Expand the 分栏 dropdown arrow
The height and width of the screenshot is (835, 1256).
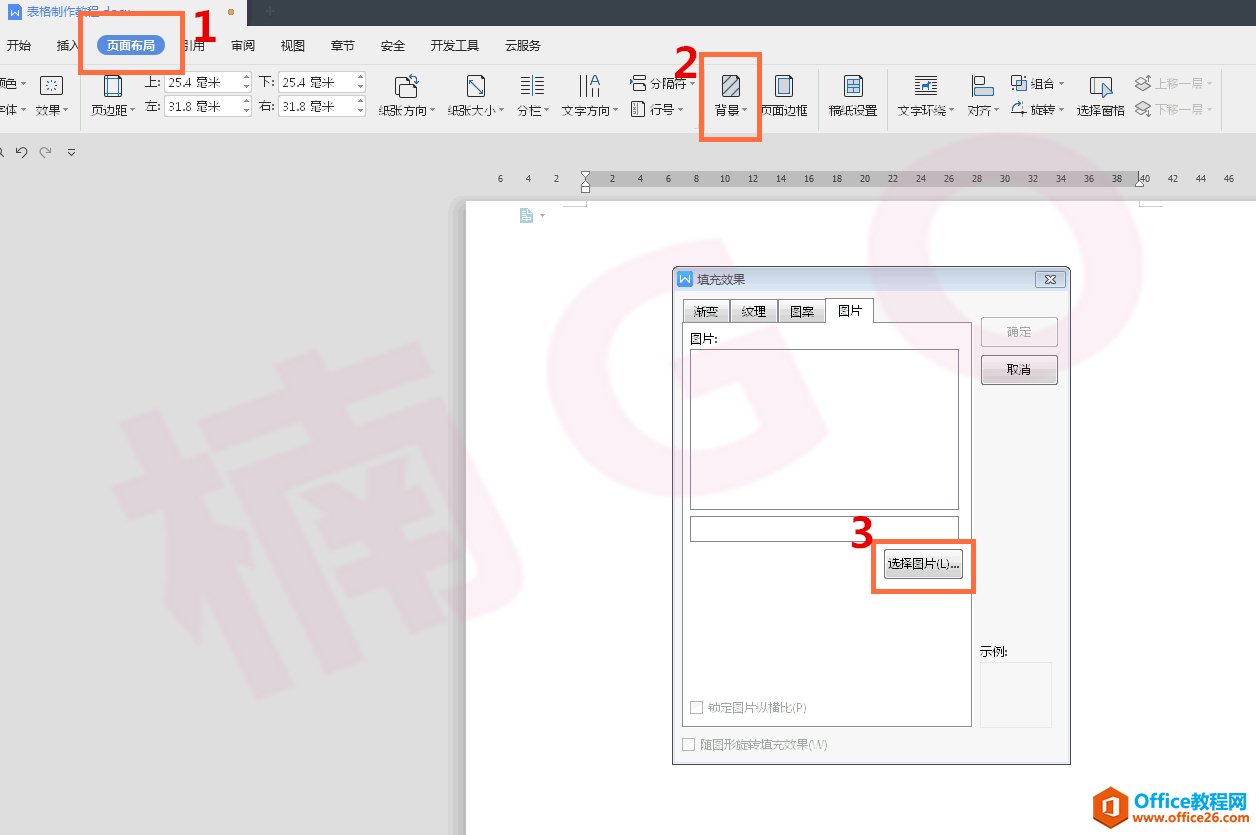548,111
